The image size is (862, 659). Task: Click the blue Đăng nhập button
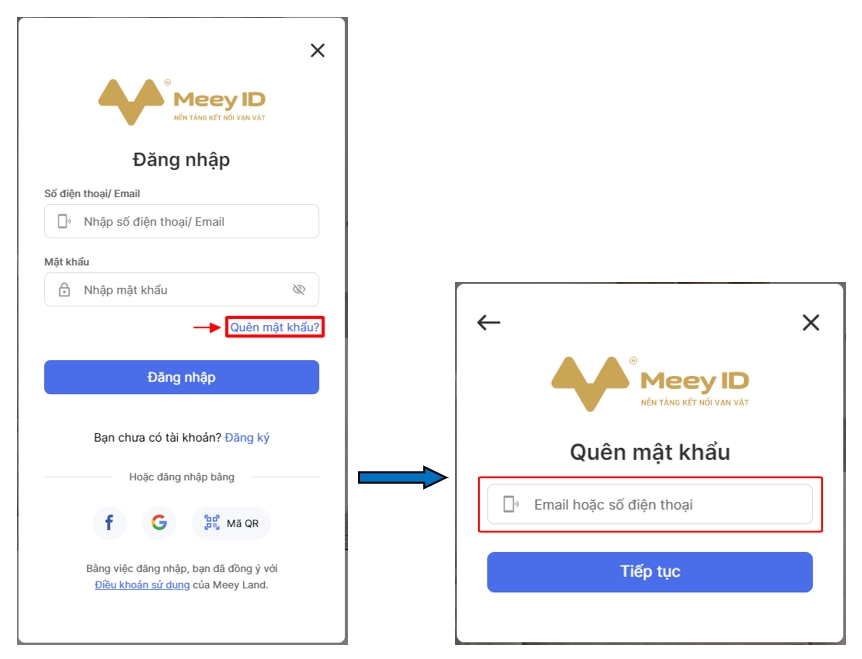click(x=181, y=377)
